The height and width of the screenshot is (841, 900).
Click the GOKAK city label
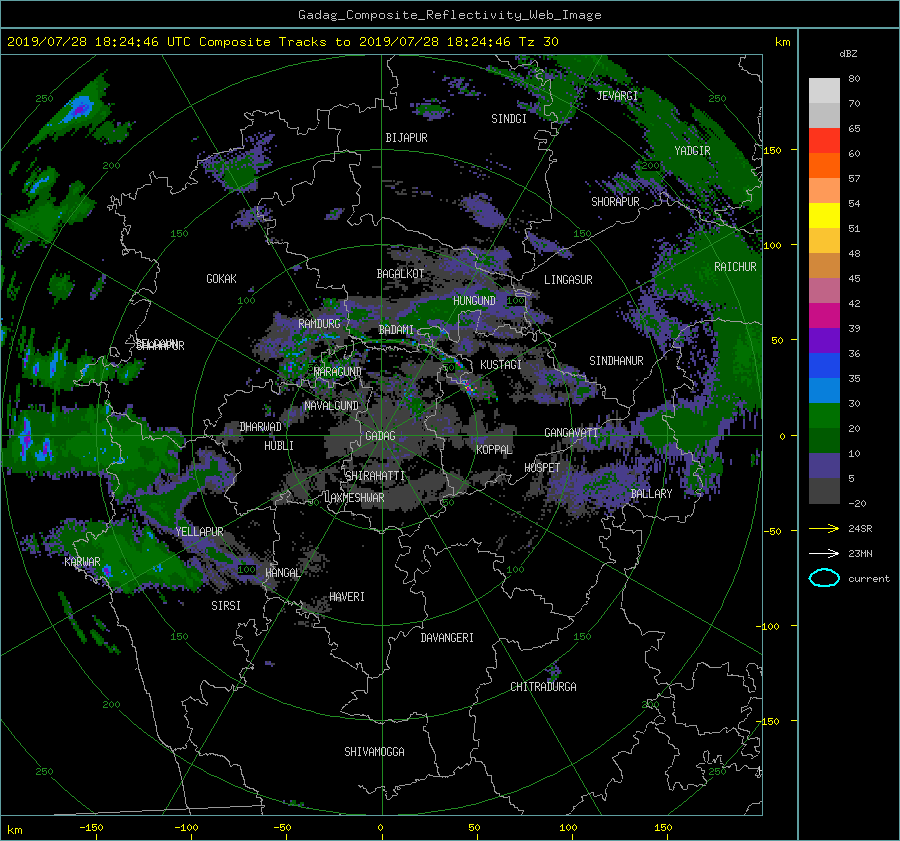point(222,279)
